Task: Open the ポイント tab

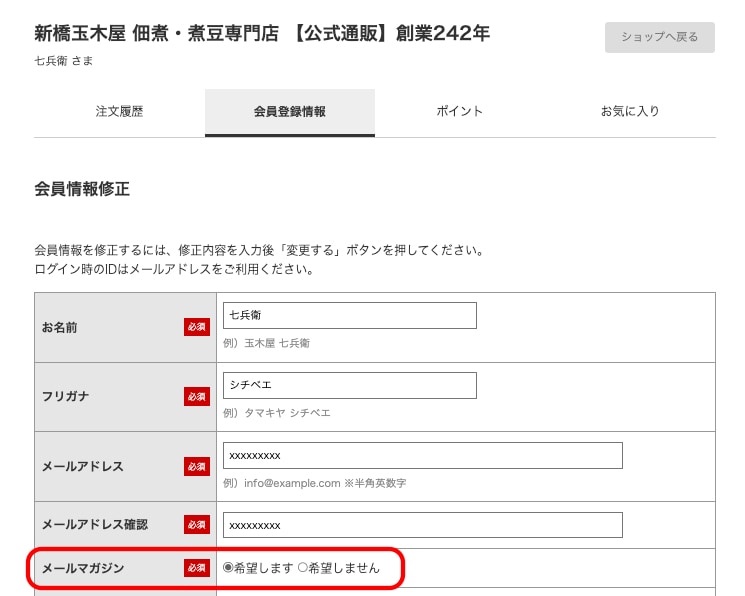Action: [x=459, y=112]
